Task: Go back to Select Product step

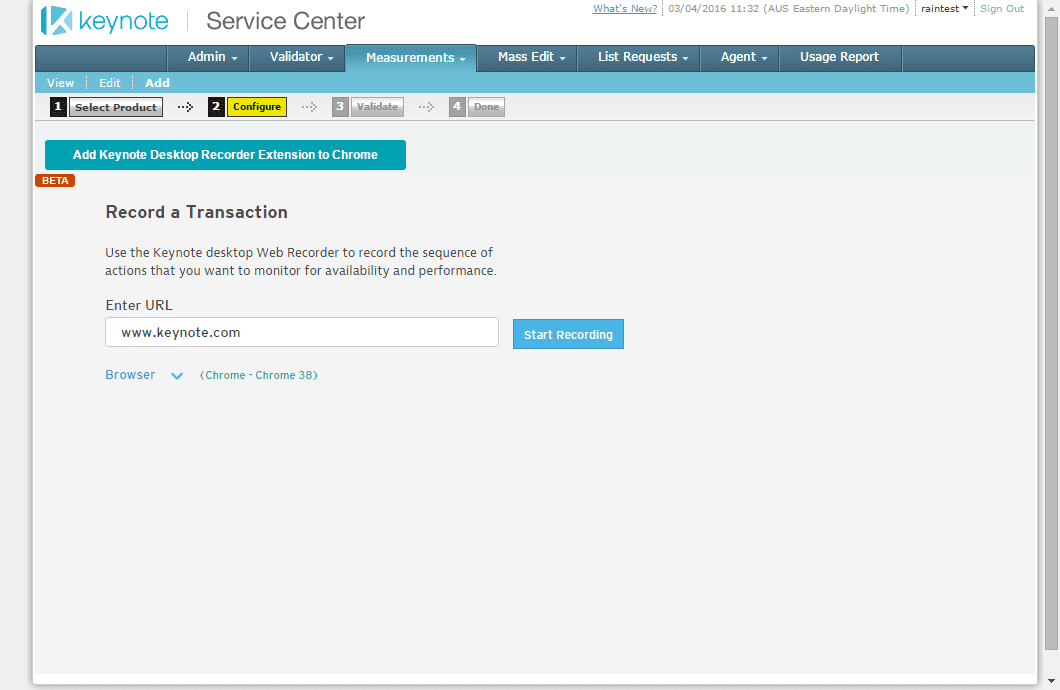Action: coord(116,107)
